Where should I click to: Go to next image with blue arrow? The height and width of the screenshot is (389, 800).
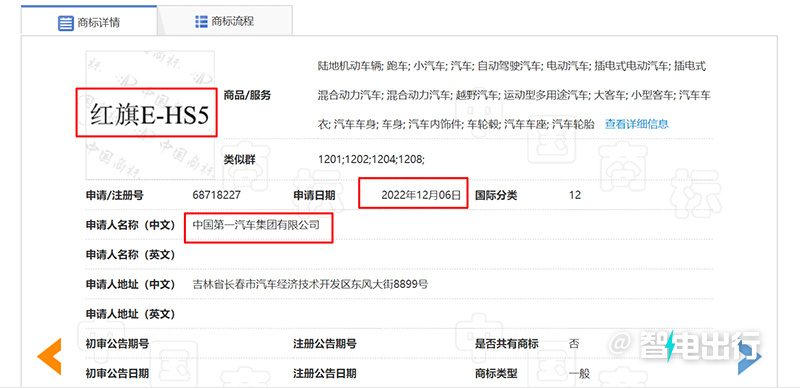749,357
